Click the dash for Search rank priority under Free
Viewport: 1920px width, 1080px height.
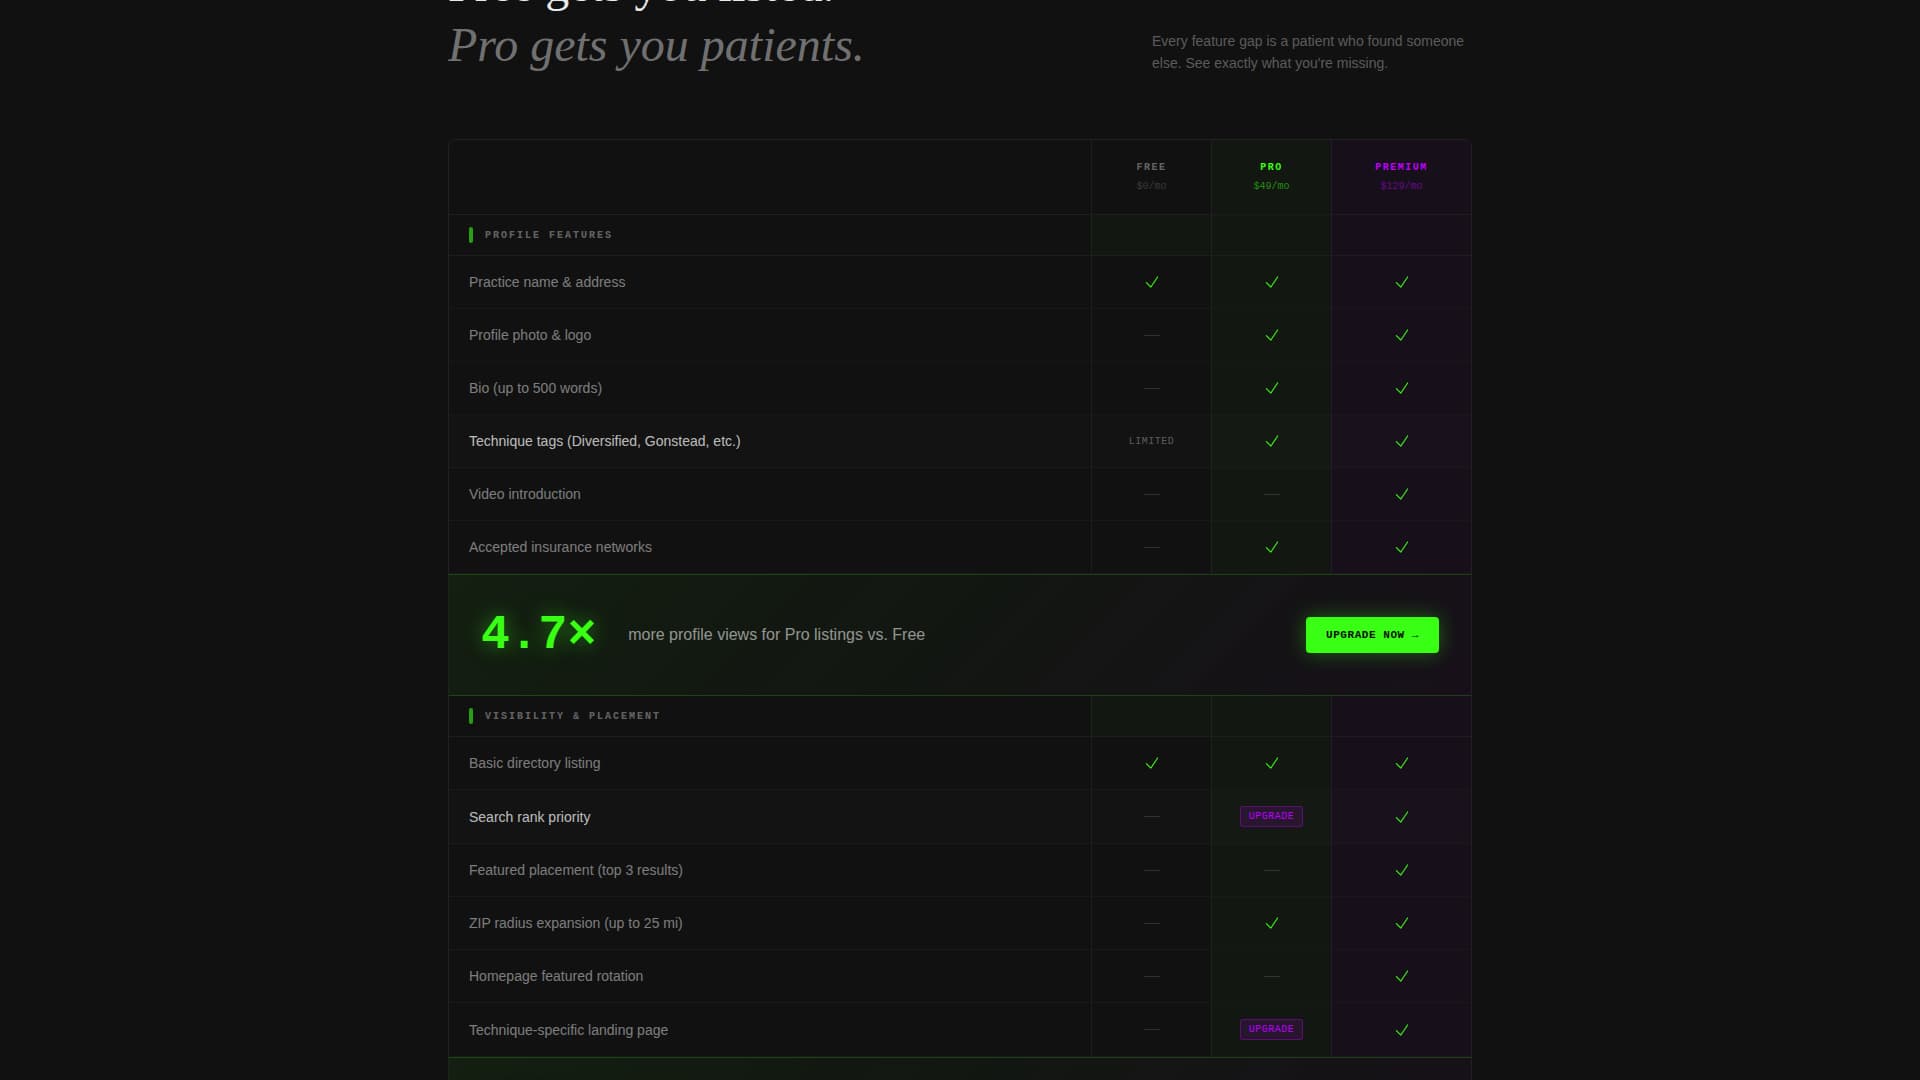click(1151, 816)
